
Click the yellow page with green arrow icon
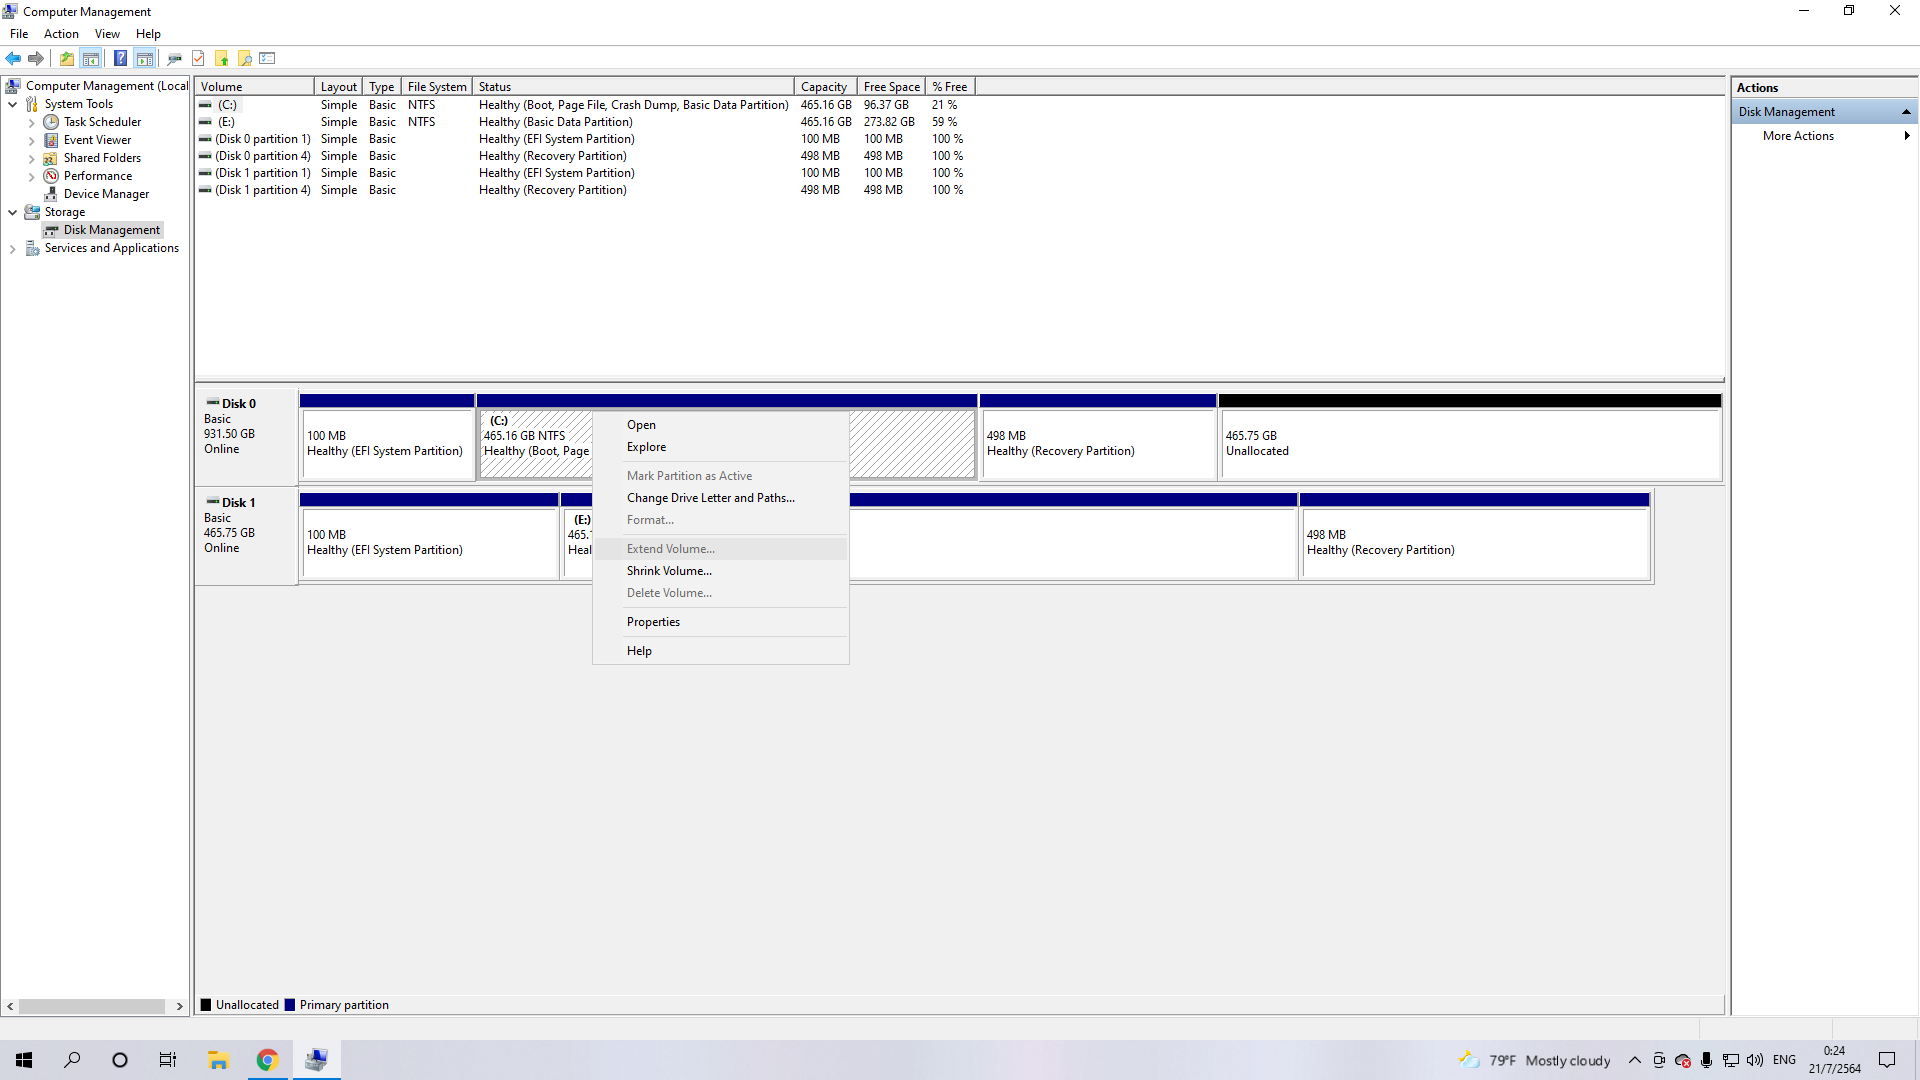[x=222, y=58]
